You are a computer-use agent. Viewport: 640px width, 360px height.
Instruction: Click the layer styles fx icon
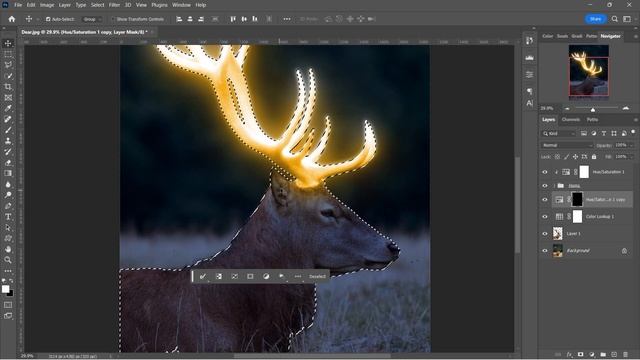[569, 354]
